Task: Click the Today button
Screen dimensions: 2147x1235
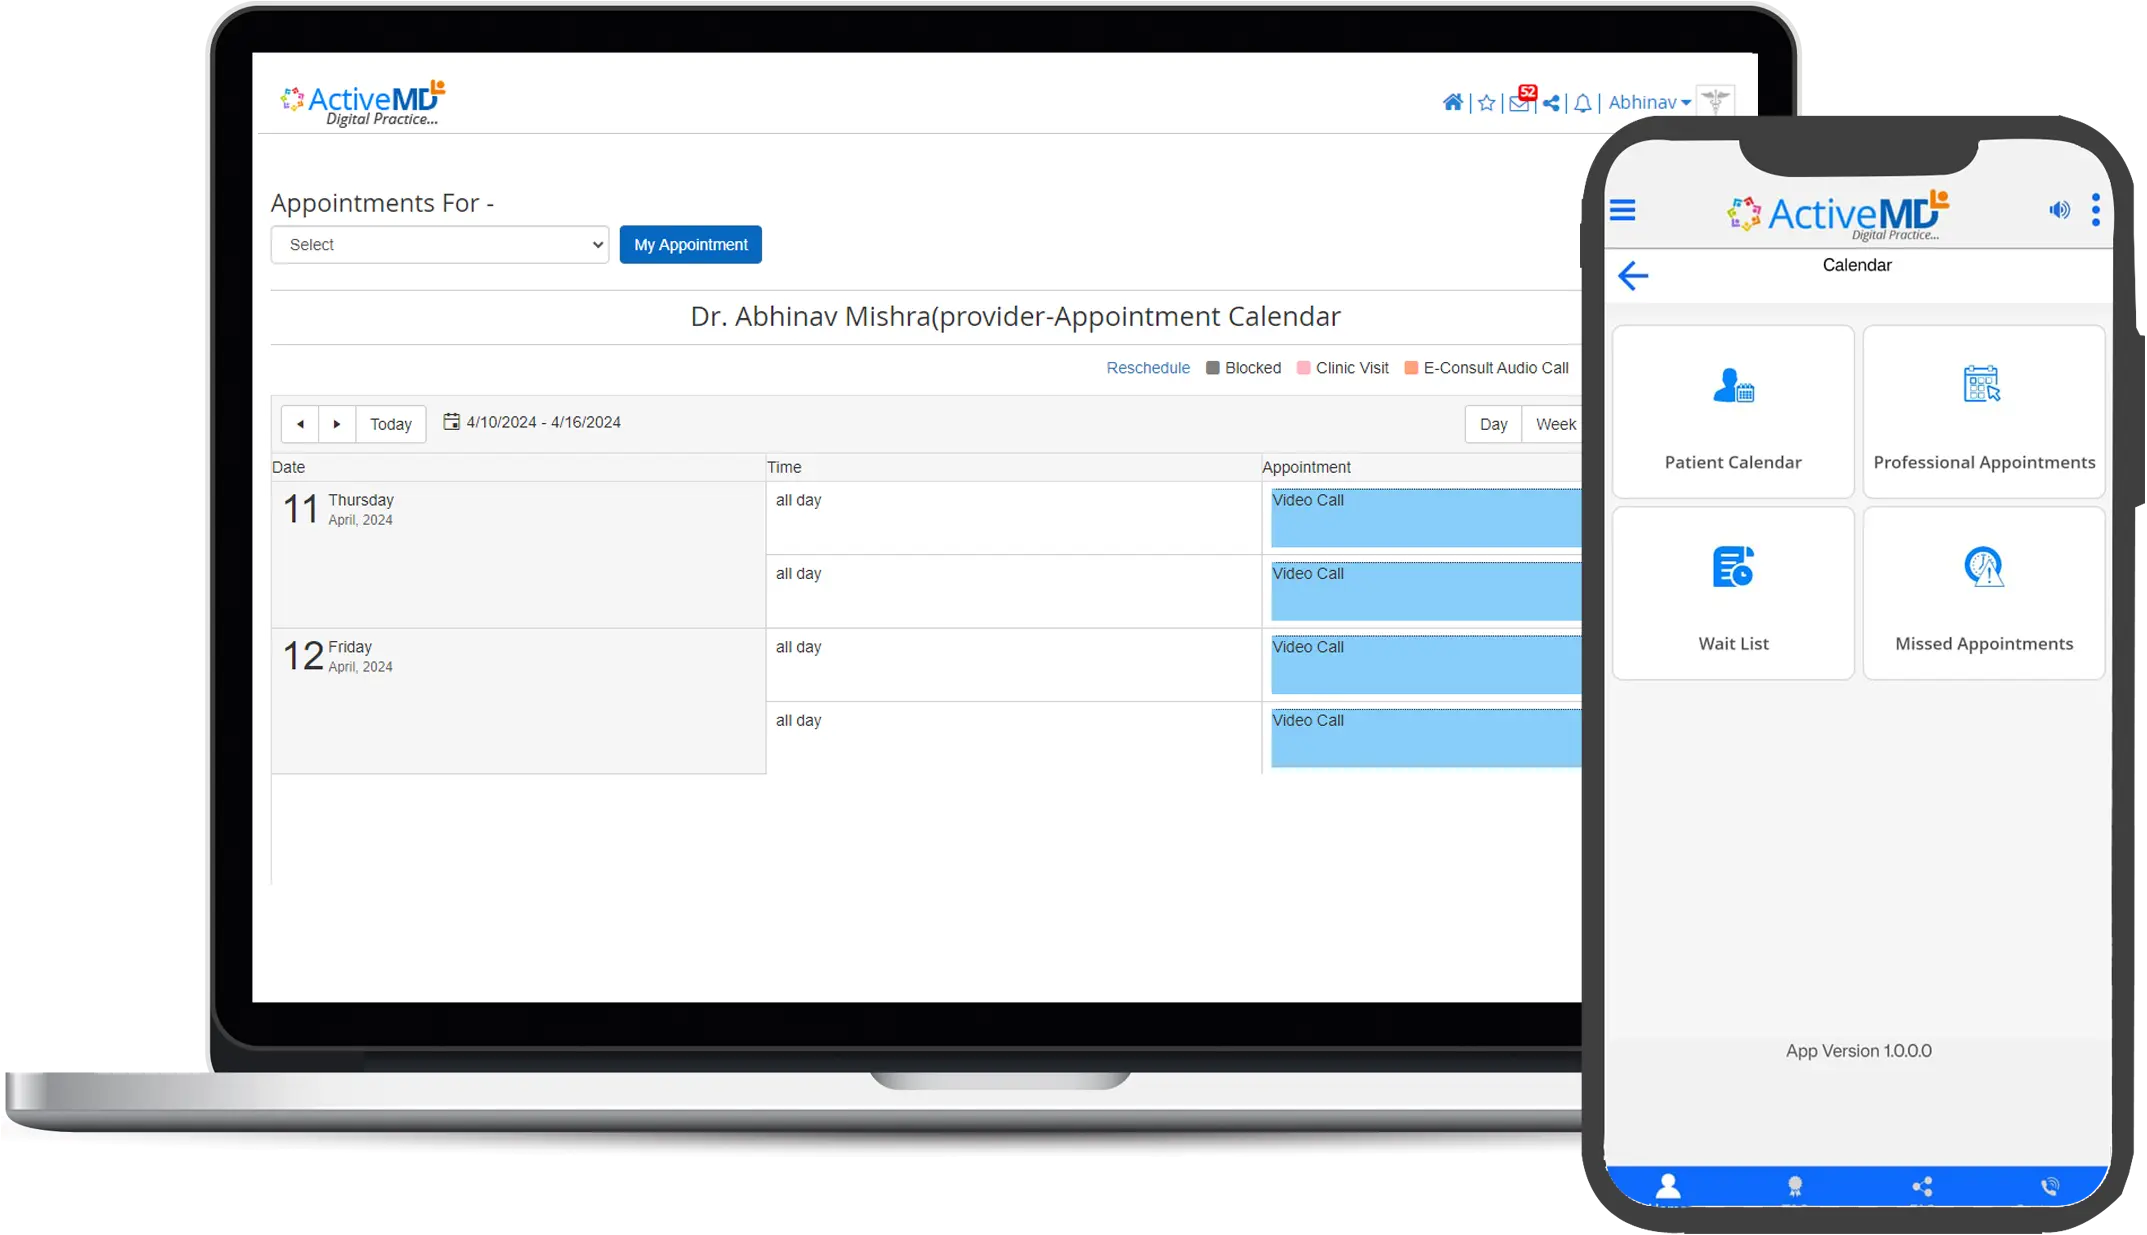Action: (391, 424)
